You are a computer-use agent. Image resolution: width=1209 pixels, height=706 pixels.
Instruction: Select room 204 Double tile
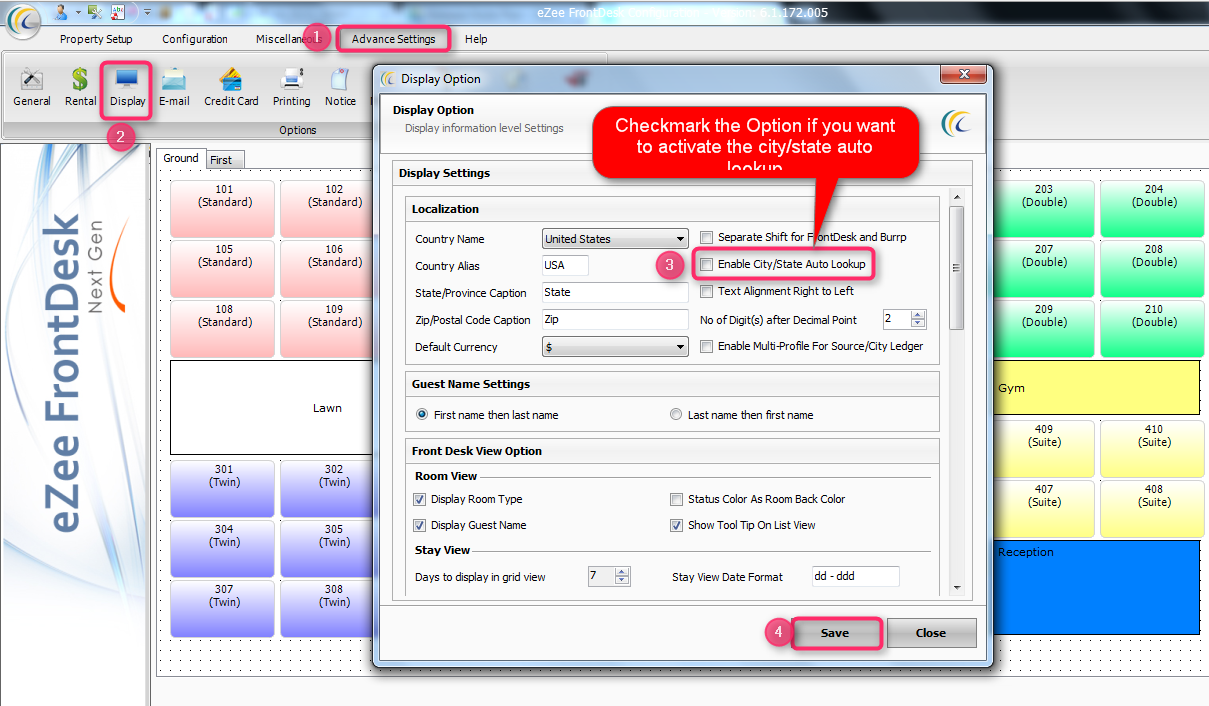[1154, 208]
